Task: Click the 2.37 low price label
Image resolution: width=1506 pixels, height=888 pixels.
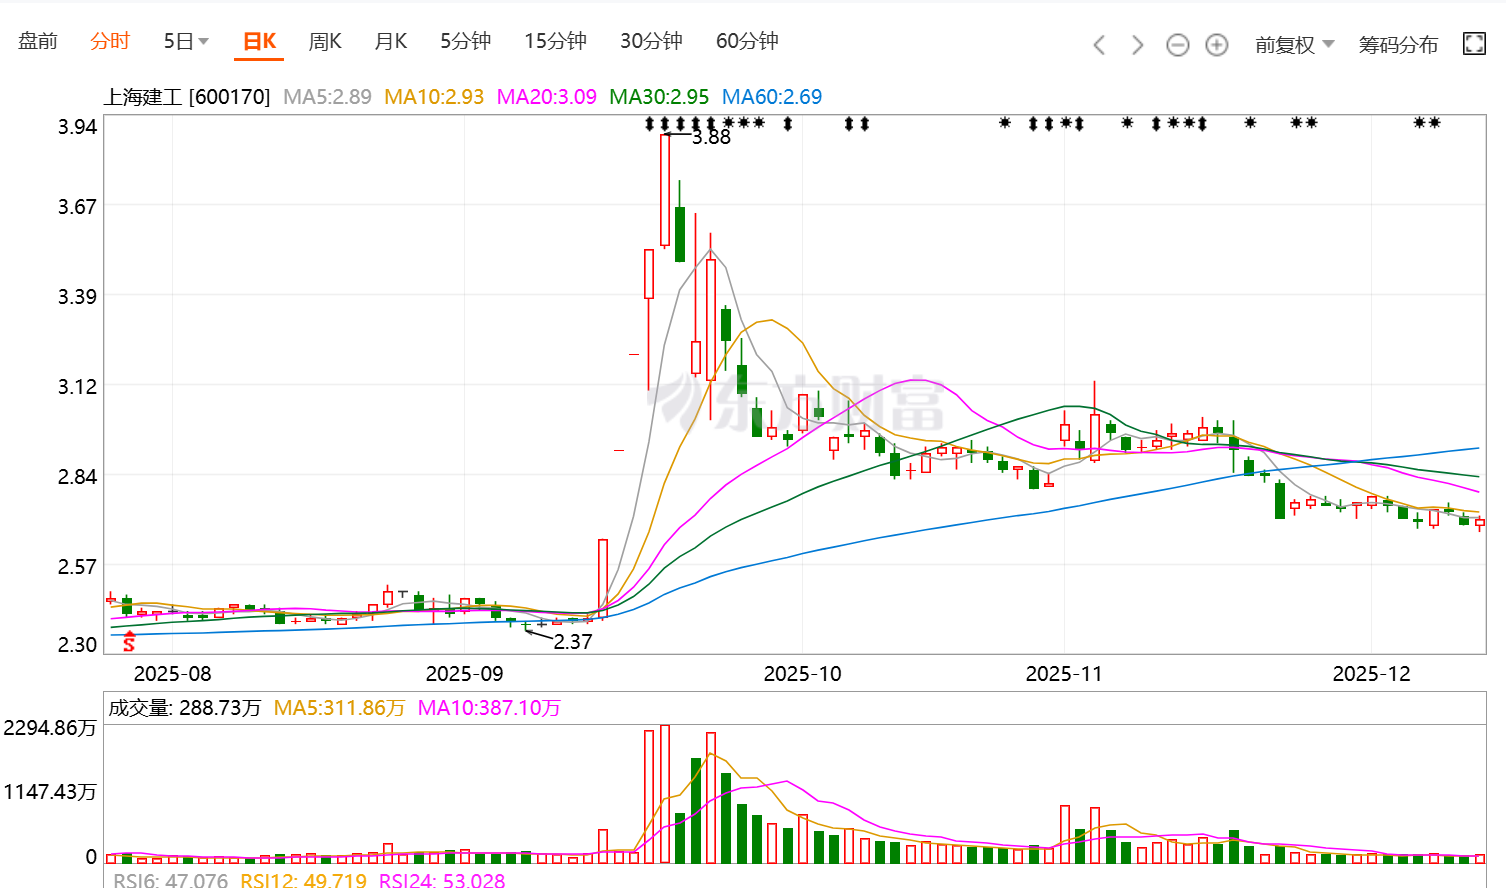Action: (x=573, y=642)
